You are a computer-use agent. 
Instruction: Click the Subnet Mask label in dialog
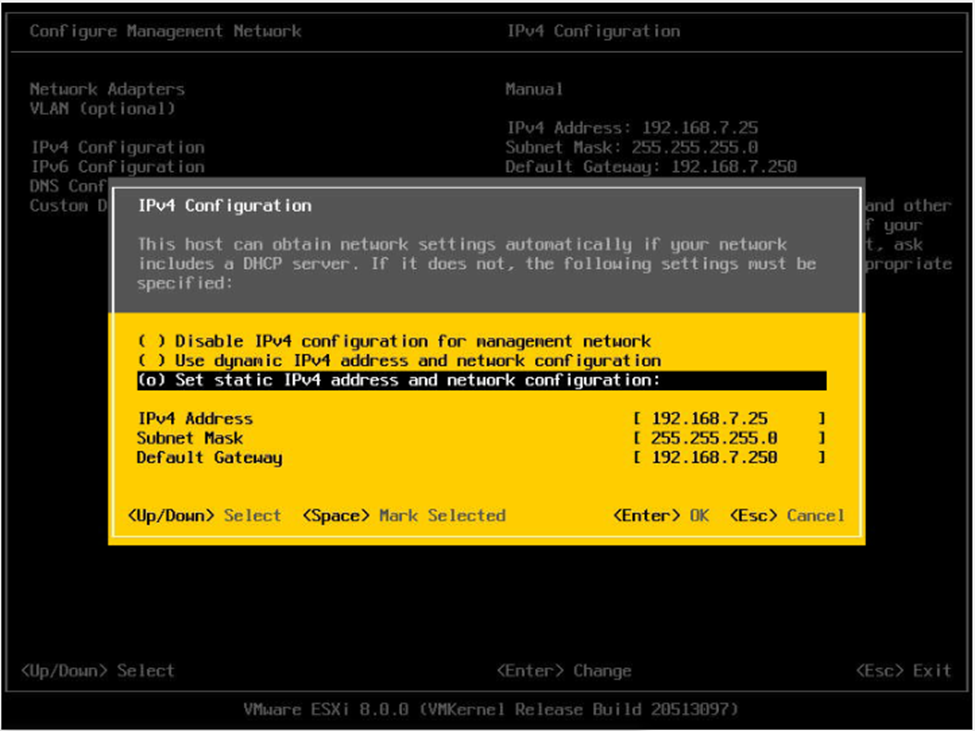(x=190, y=438)
